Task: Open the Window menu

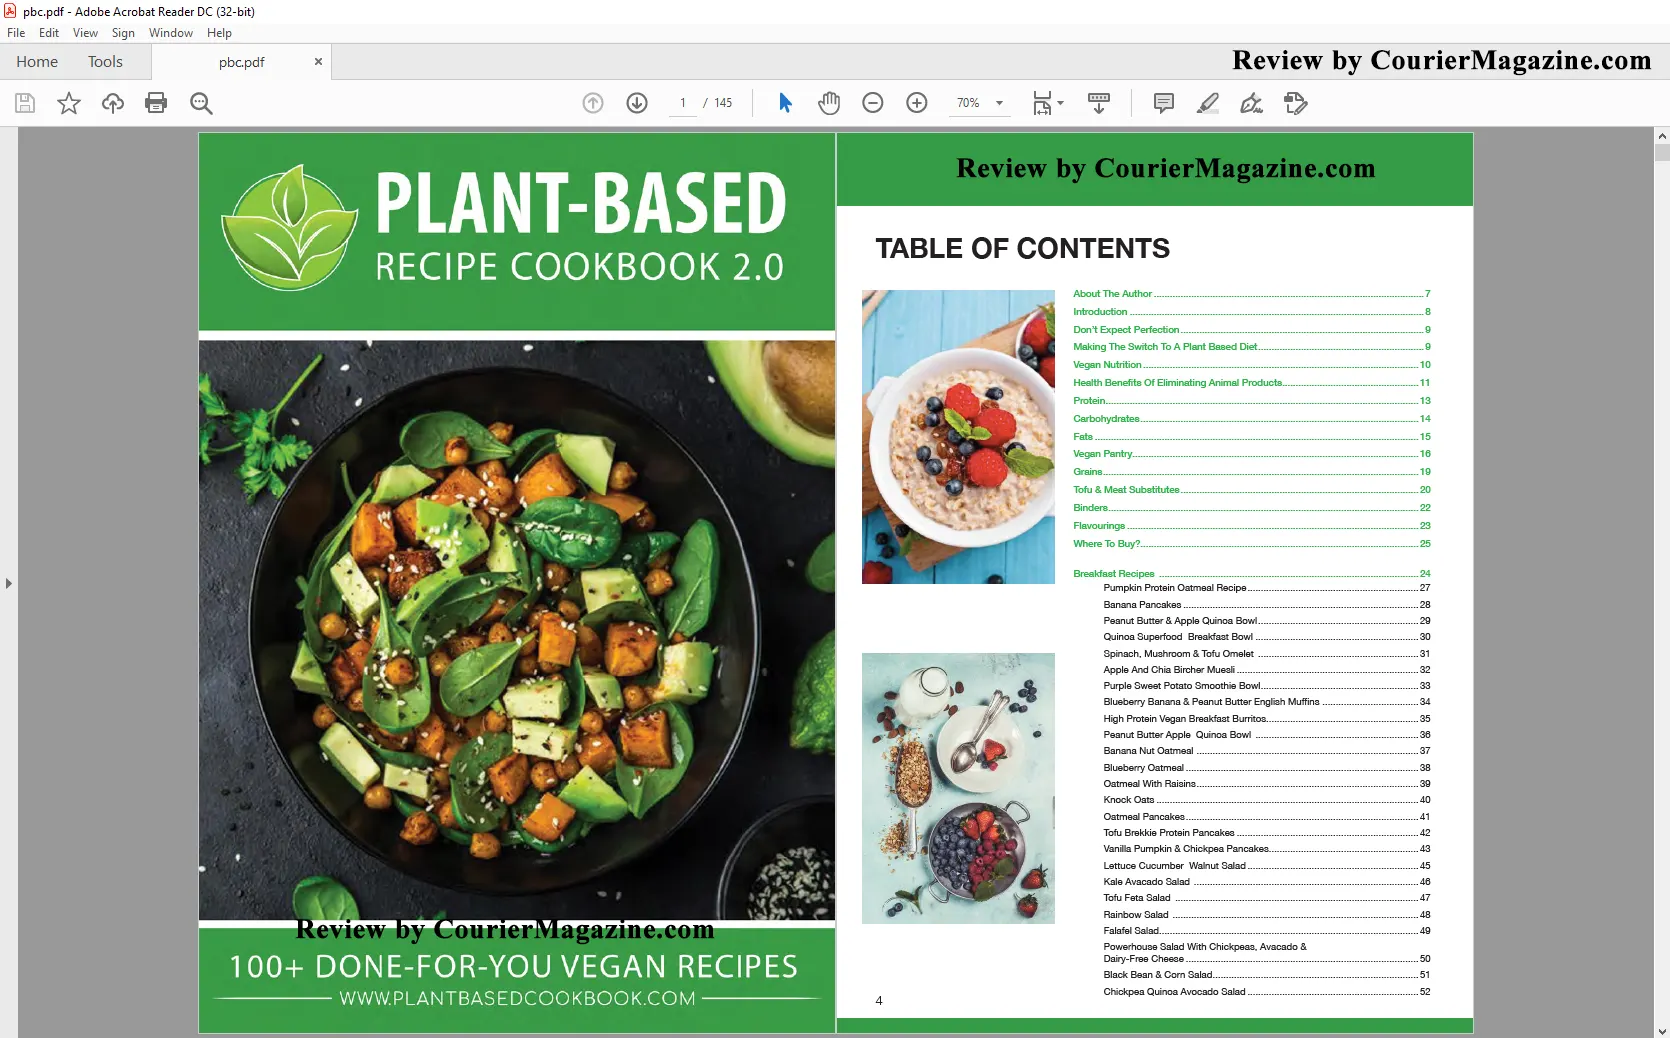Action: (171, 33)
